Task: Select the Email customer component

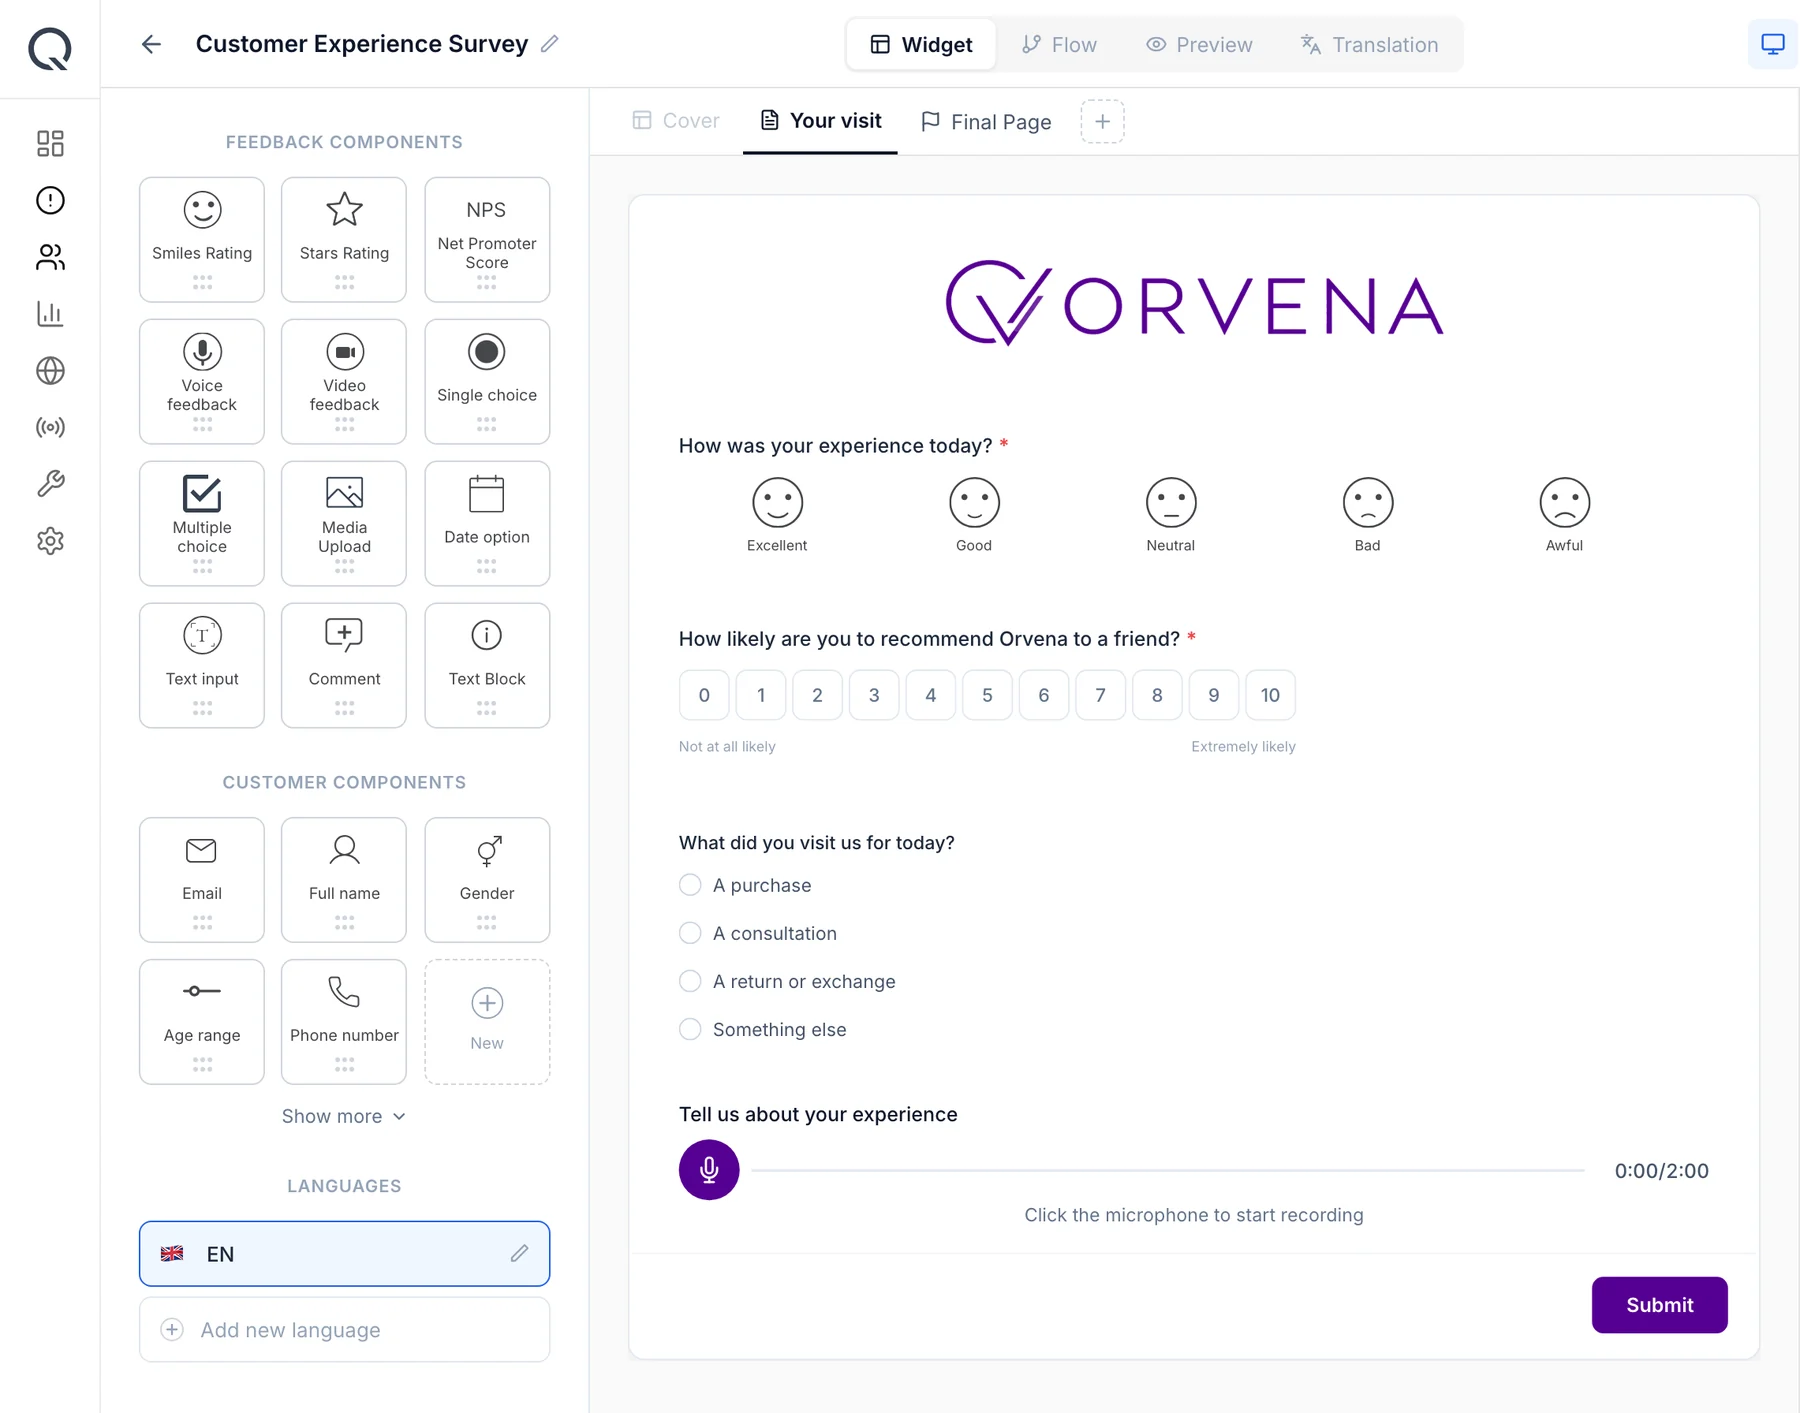Action: (202, 880)
